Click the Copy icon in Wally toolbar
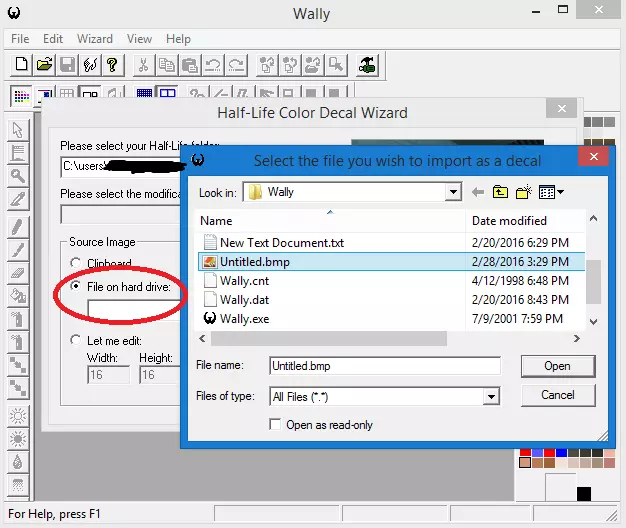Screen dimensions: 626x528 pyautogui.click(x=166, y=65)
